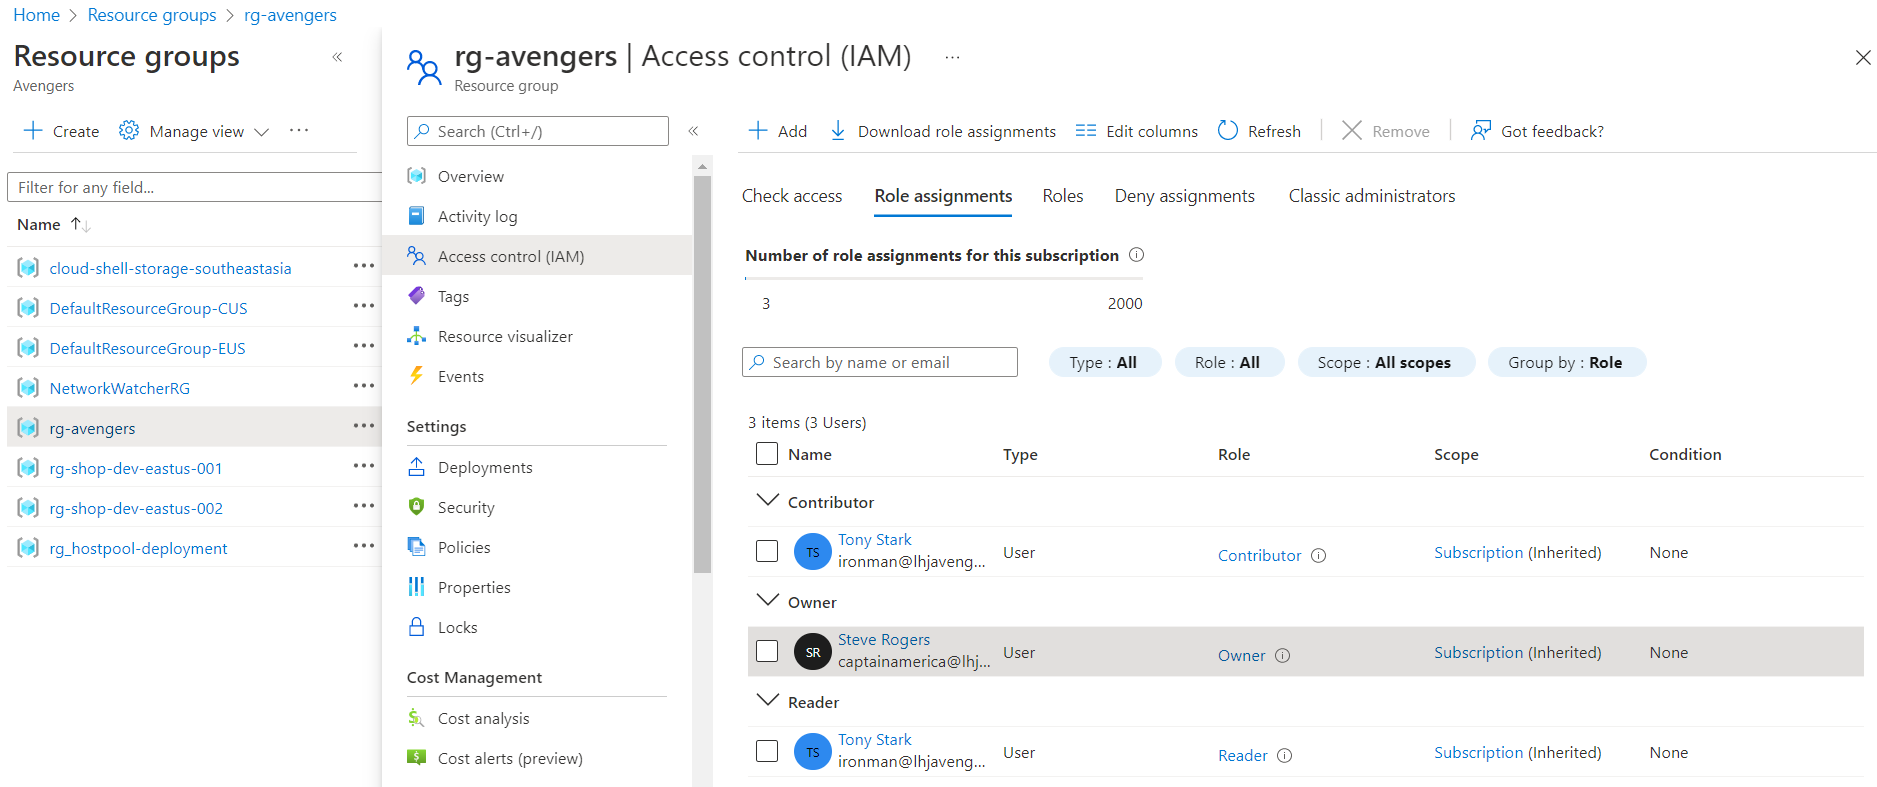Collapse the Contributor group
The width and height of the screenshot is (1877, 787).
coord(768,500)
